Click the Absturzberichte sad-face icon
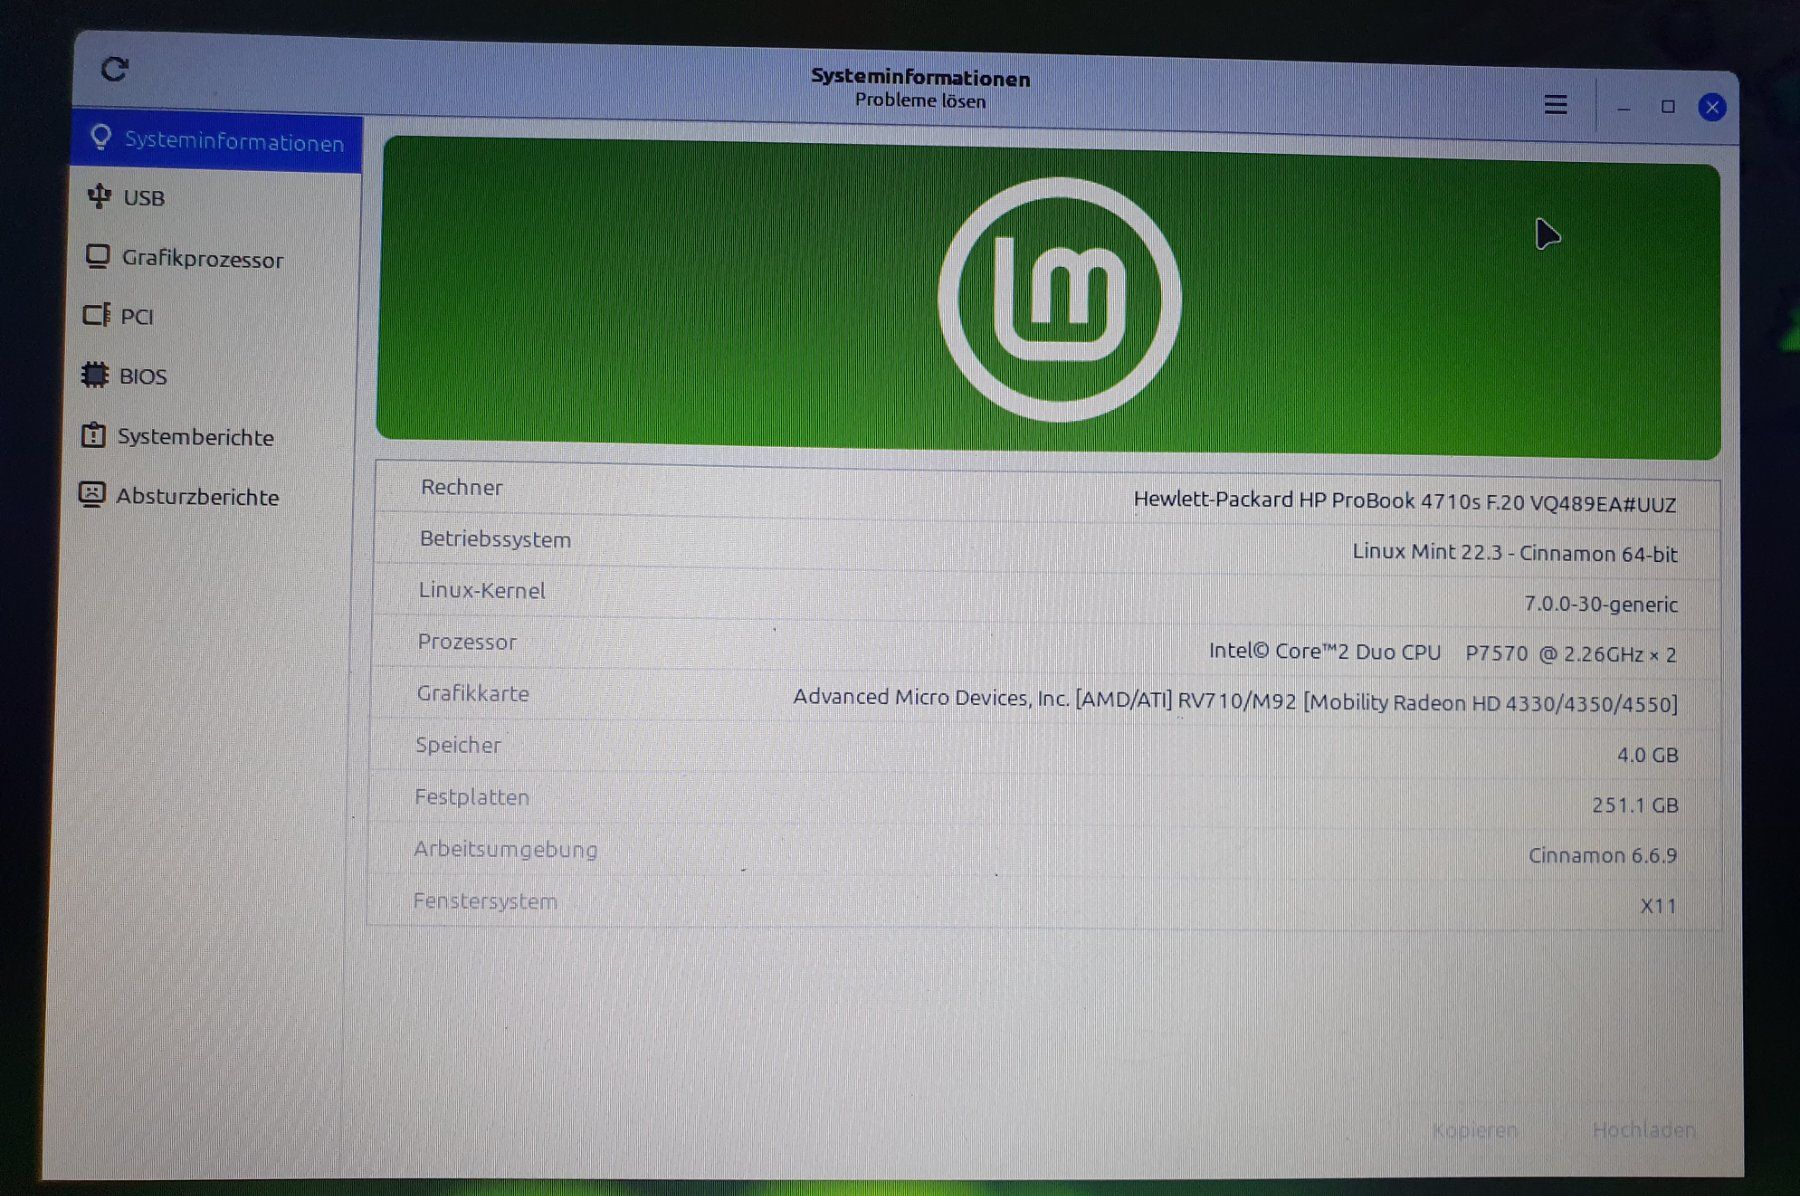Screen dimensions: 1800x1196 pos(91,494)
